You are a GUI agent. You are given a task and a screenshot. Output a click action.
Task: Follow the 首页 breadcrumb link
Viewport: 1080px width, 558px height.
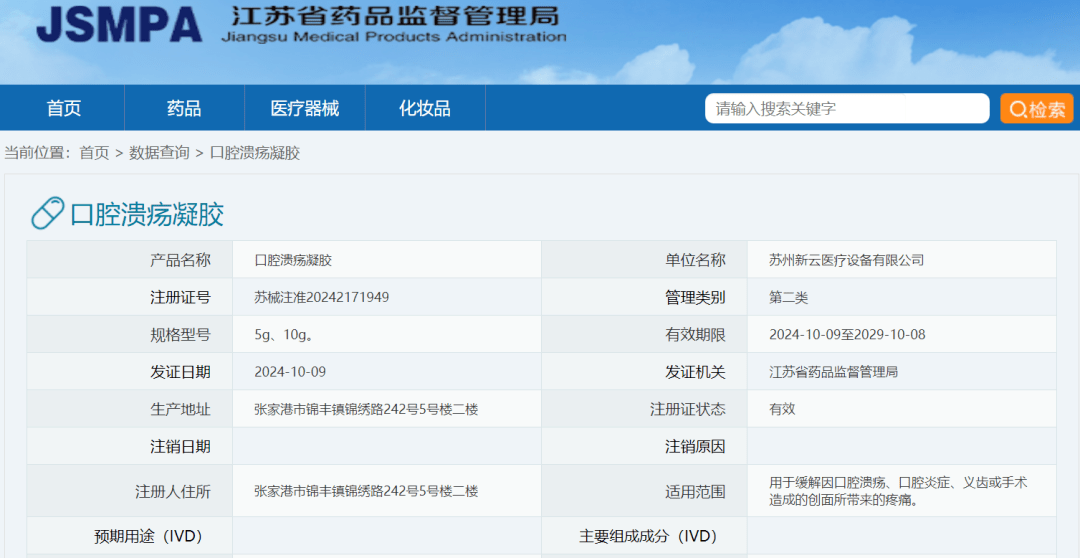tap(94, 153)
